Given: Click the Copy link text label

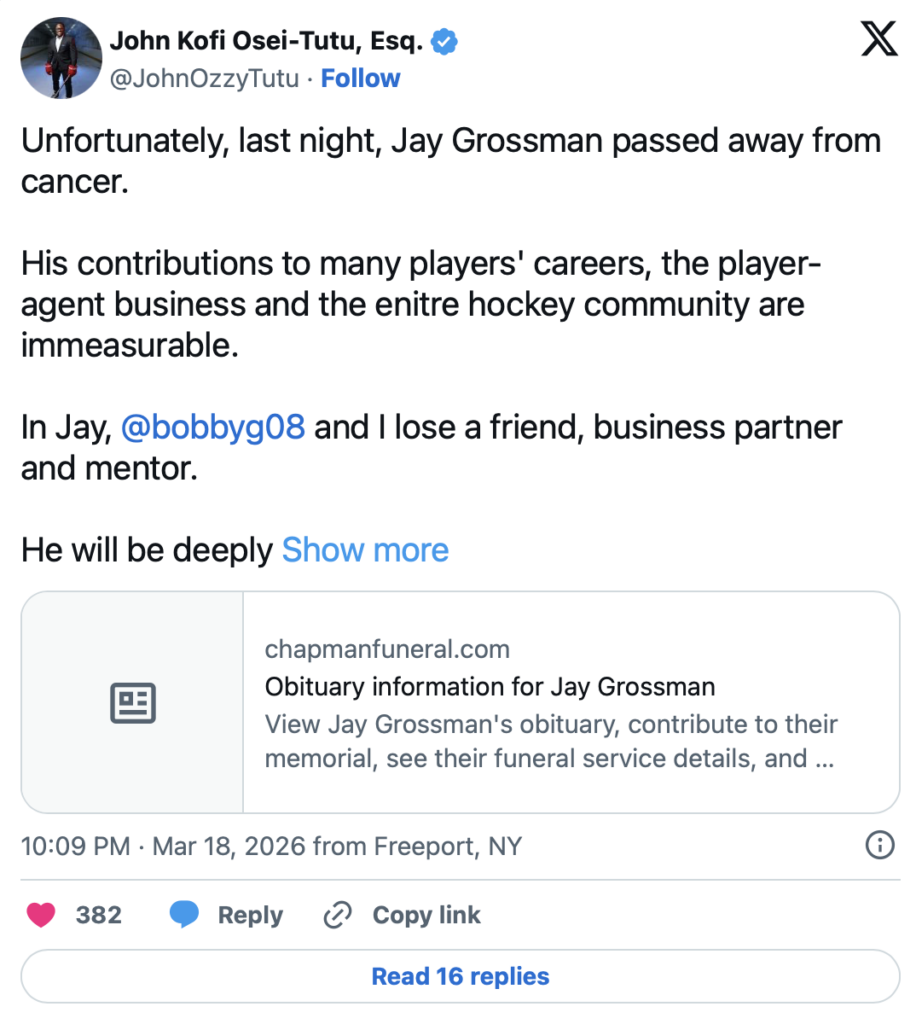Looking at the screenshot, I should click(426, 915).
